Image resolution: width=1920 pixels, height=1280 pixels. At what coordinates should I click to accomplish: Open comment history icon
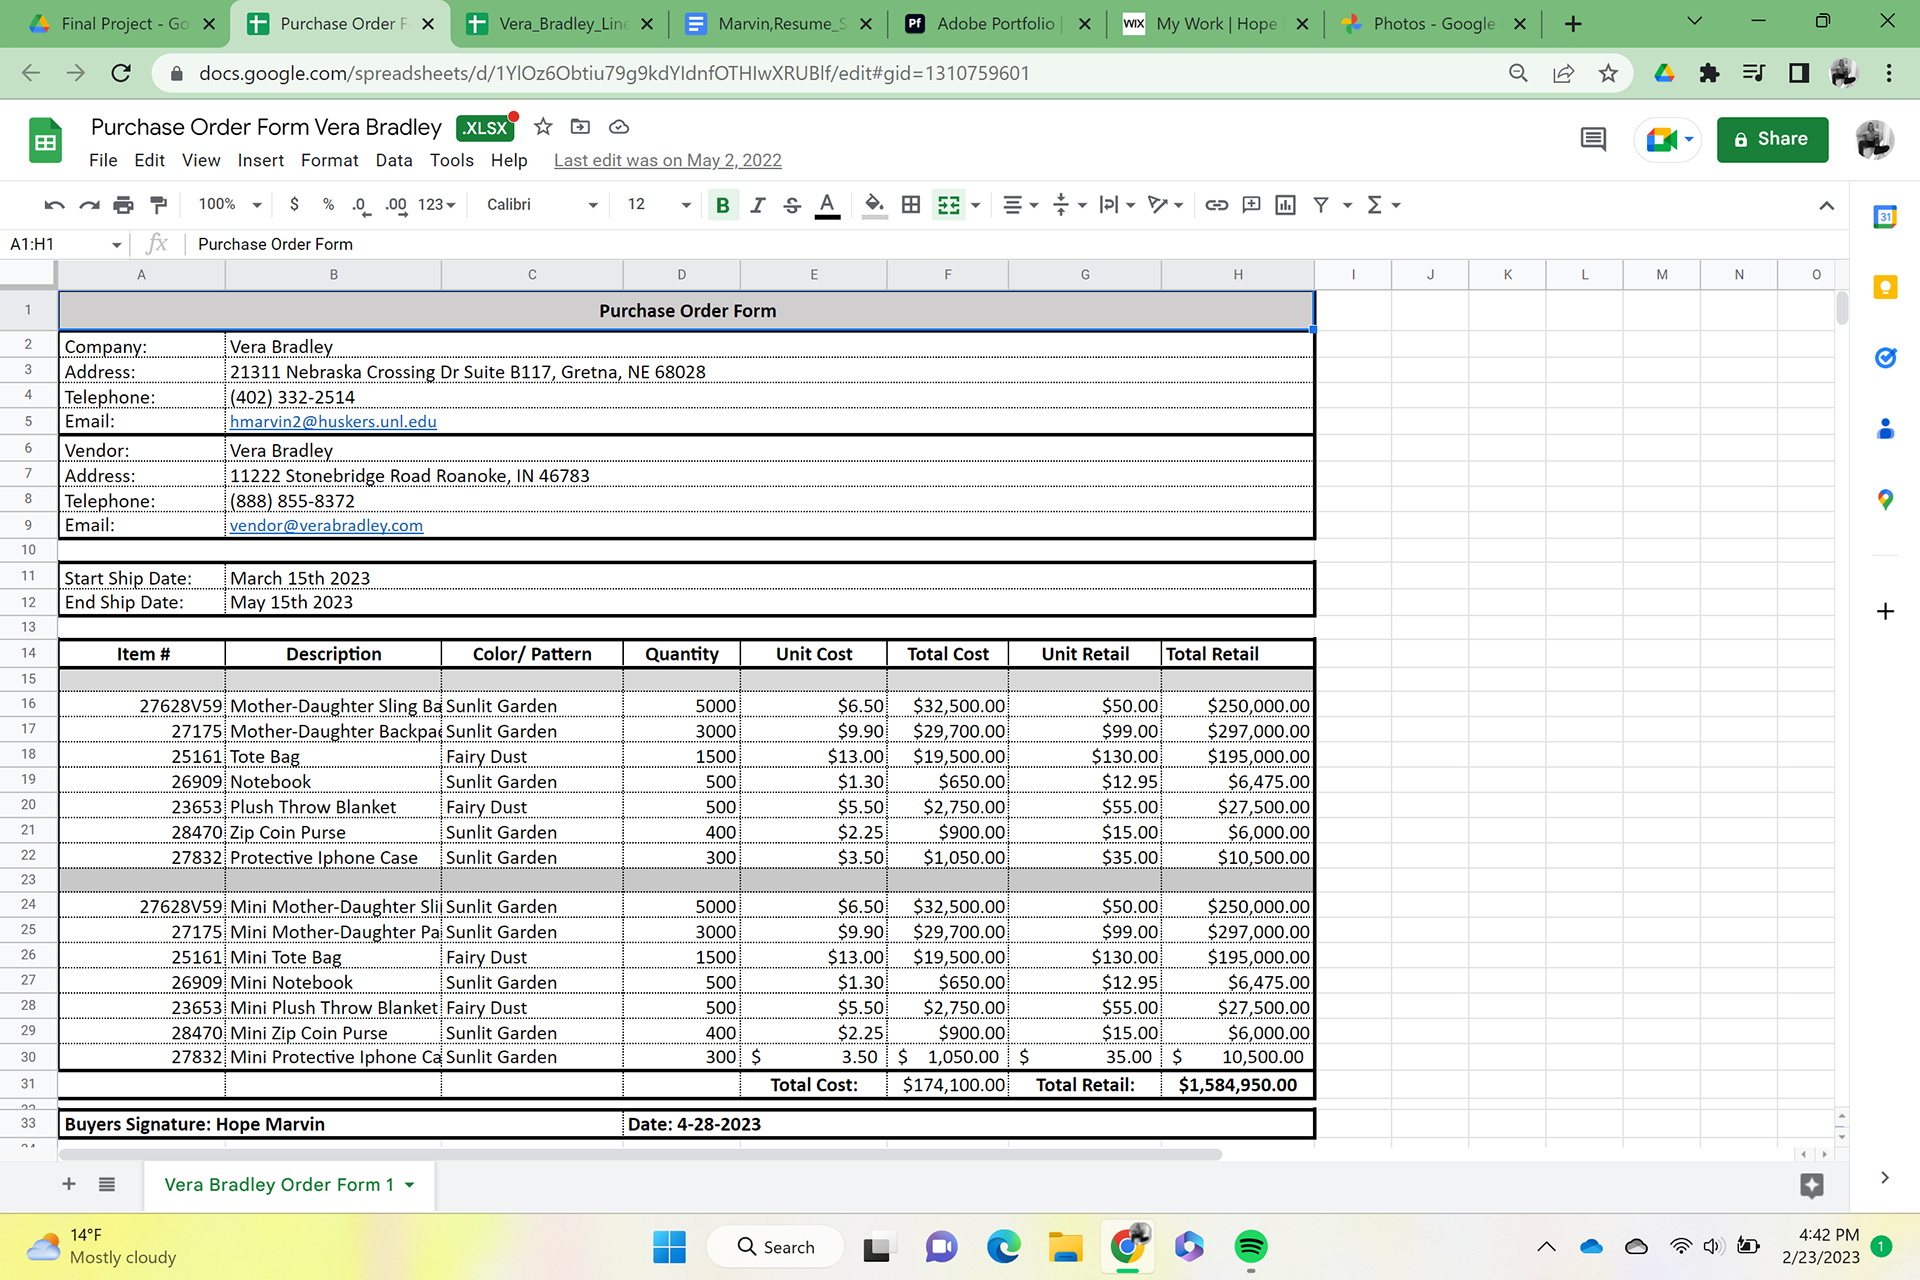click(1593, 139)
